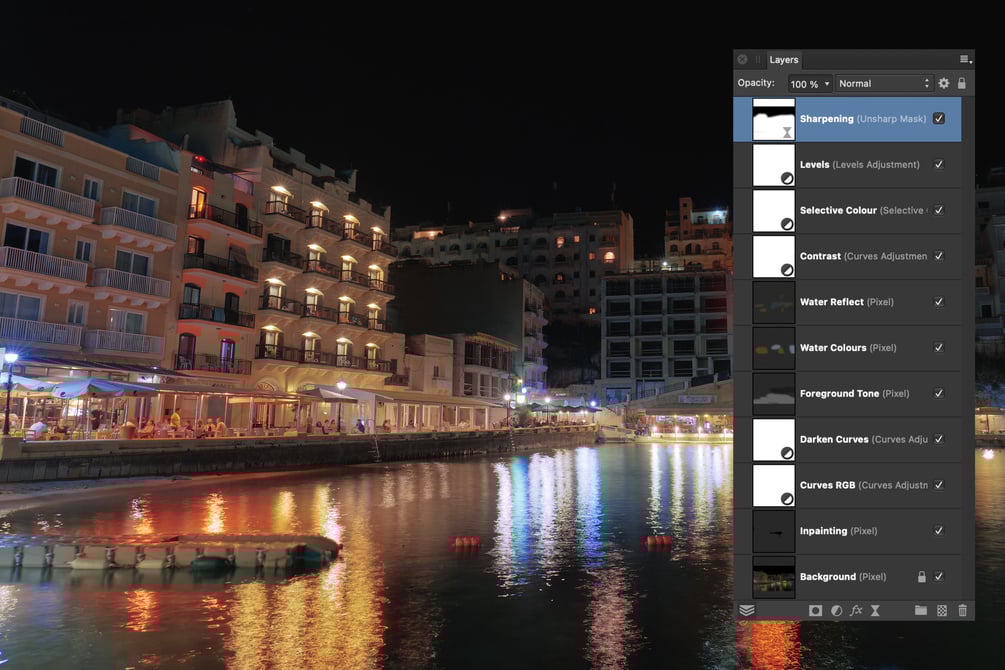The width and height of the screenshot is (1005, 670).
Task: Select the Layers tab
Action: click(783, 60)
